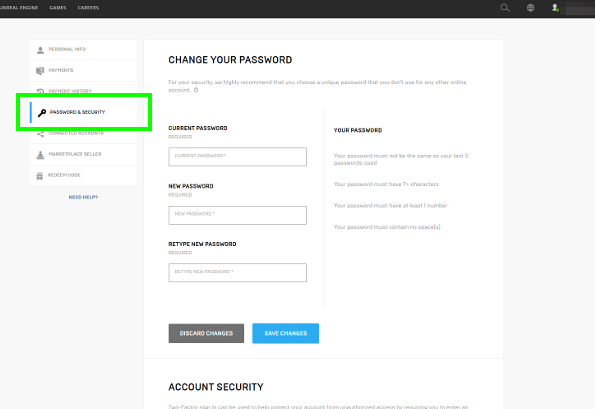
Task: Click the 'last 5 passwords used' rule
Action: click(401, 159)
